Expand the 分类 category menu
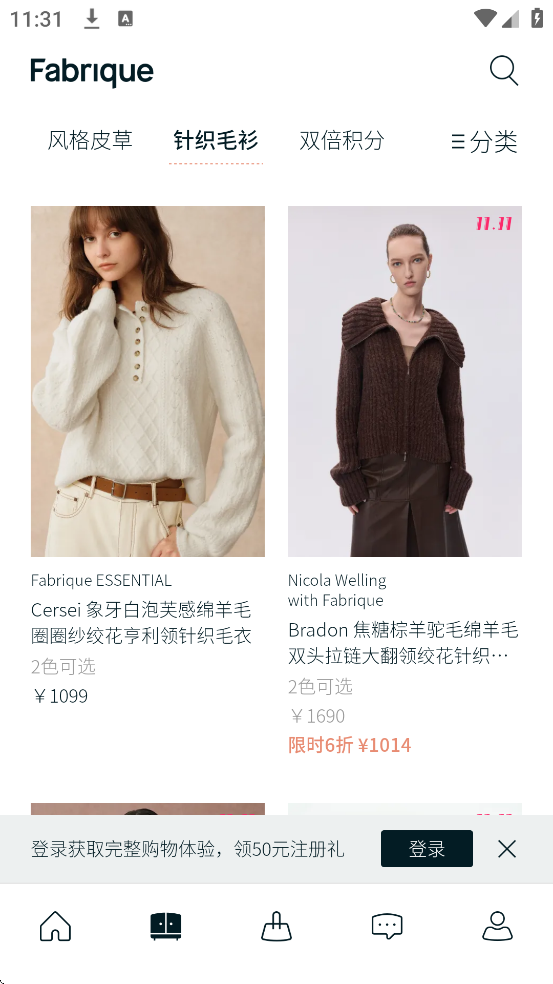The width and height of the screenshot is (553, 984). (x=484, y=141)
